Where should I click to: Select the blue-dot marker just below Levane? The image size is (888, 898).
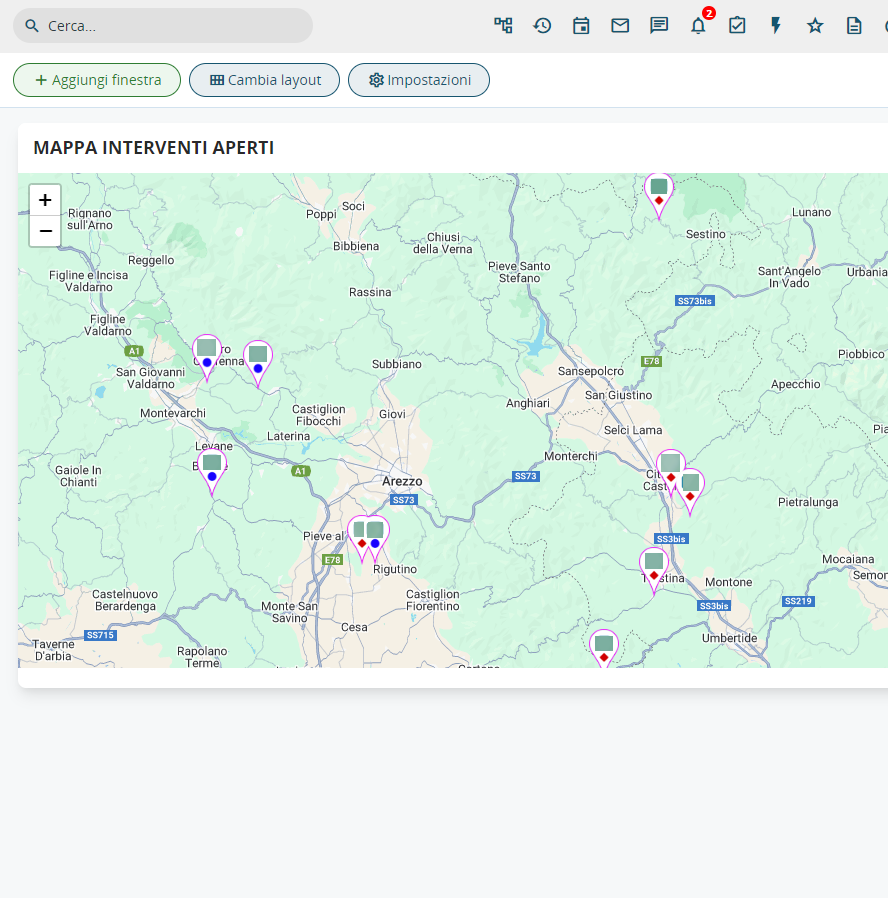212,471
